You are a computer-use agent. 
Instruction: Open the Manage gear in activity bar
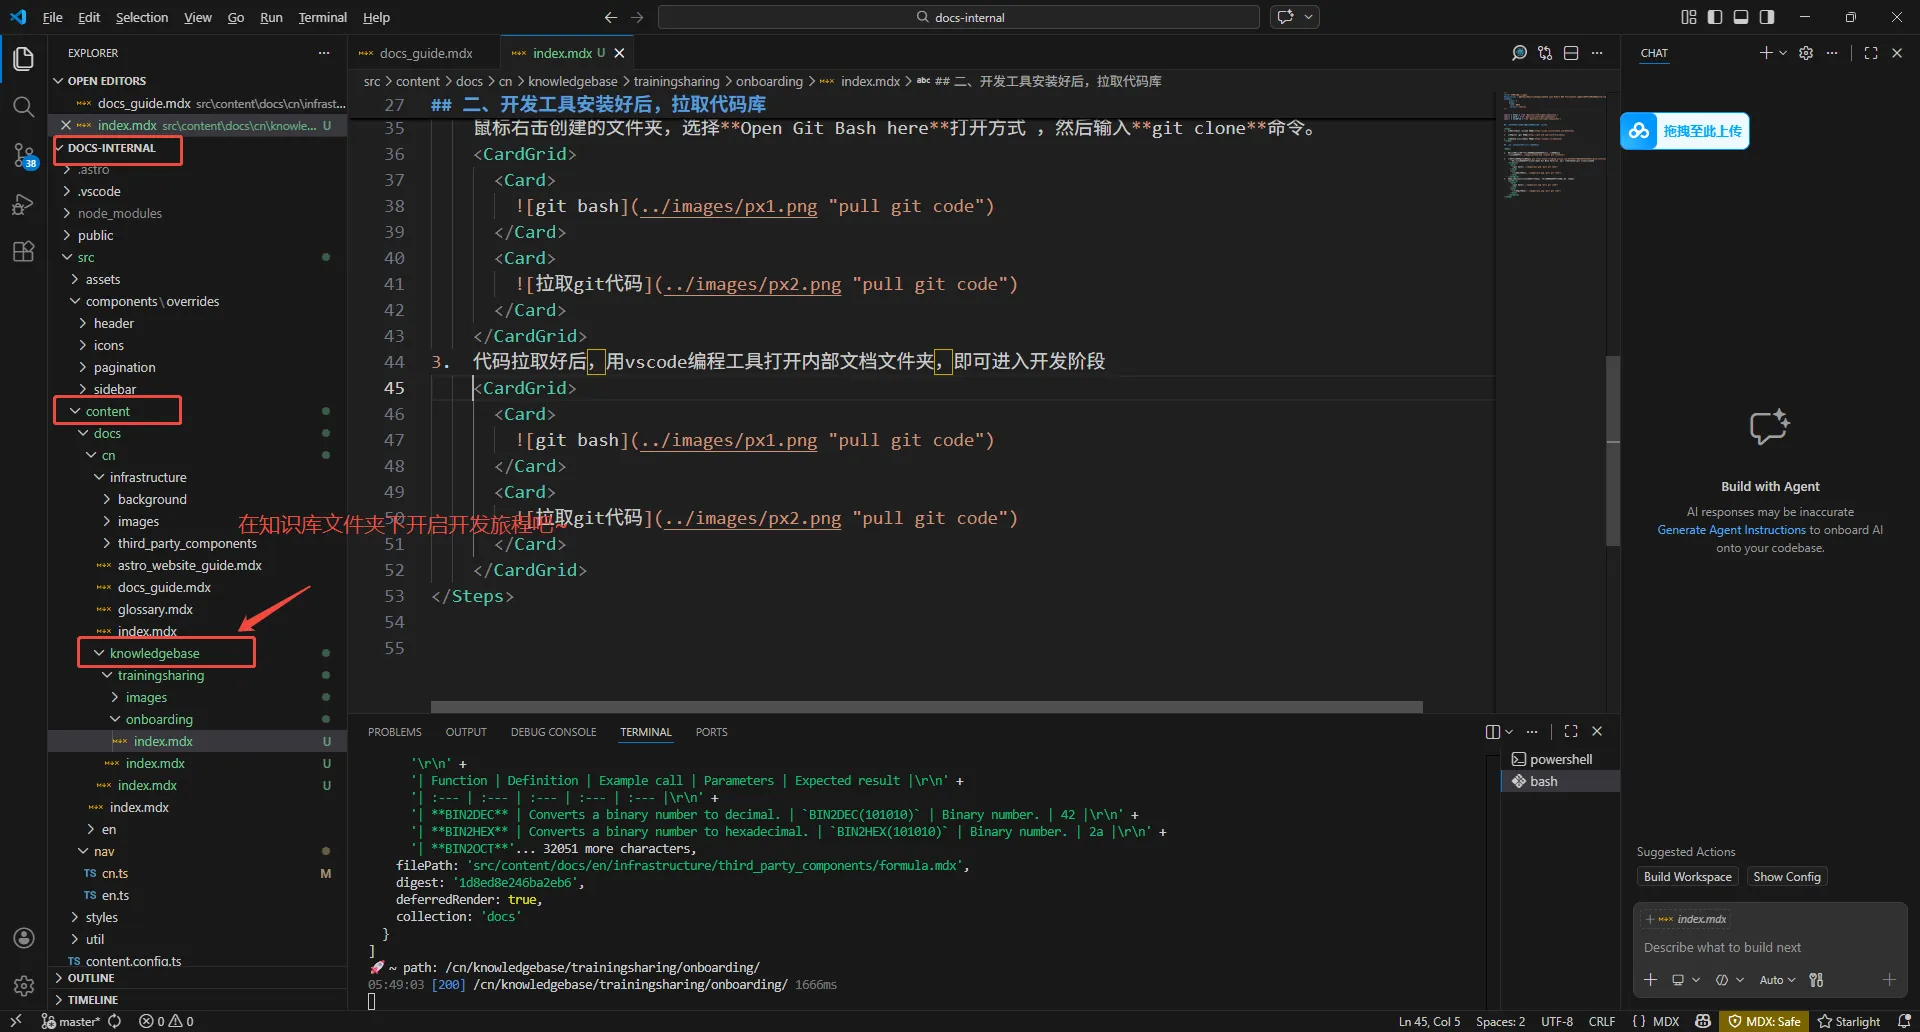pyautogui.click(x=24, y=986)
